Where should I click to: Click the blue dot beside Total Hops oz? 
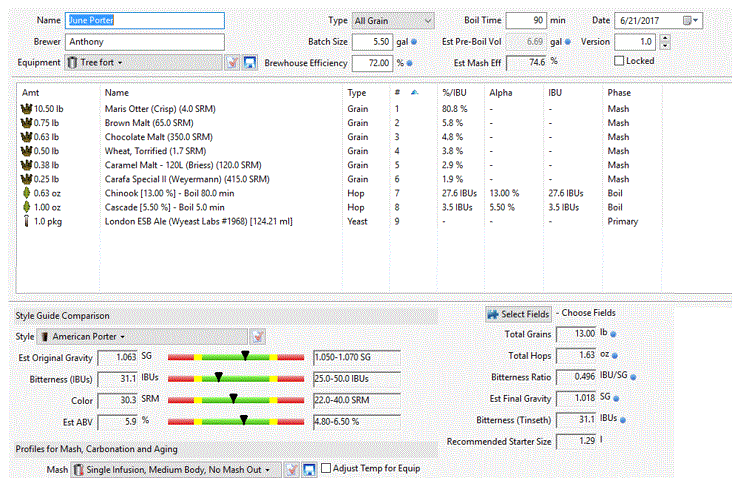(615, 355)
